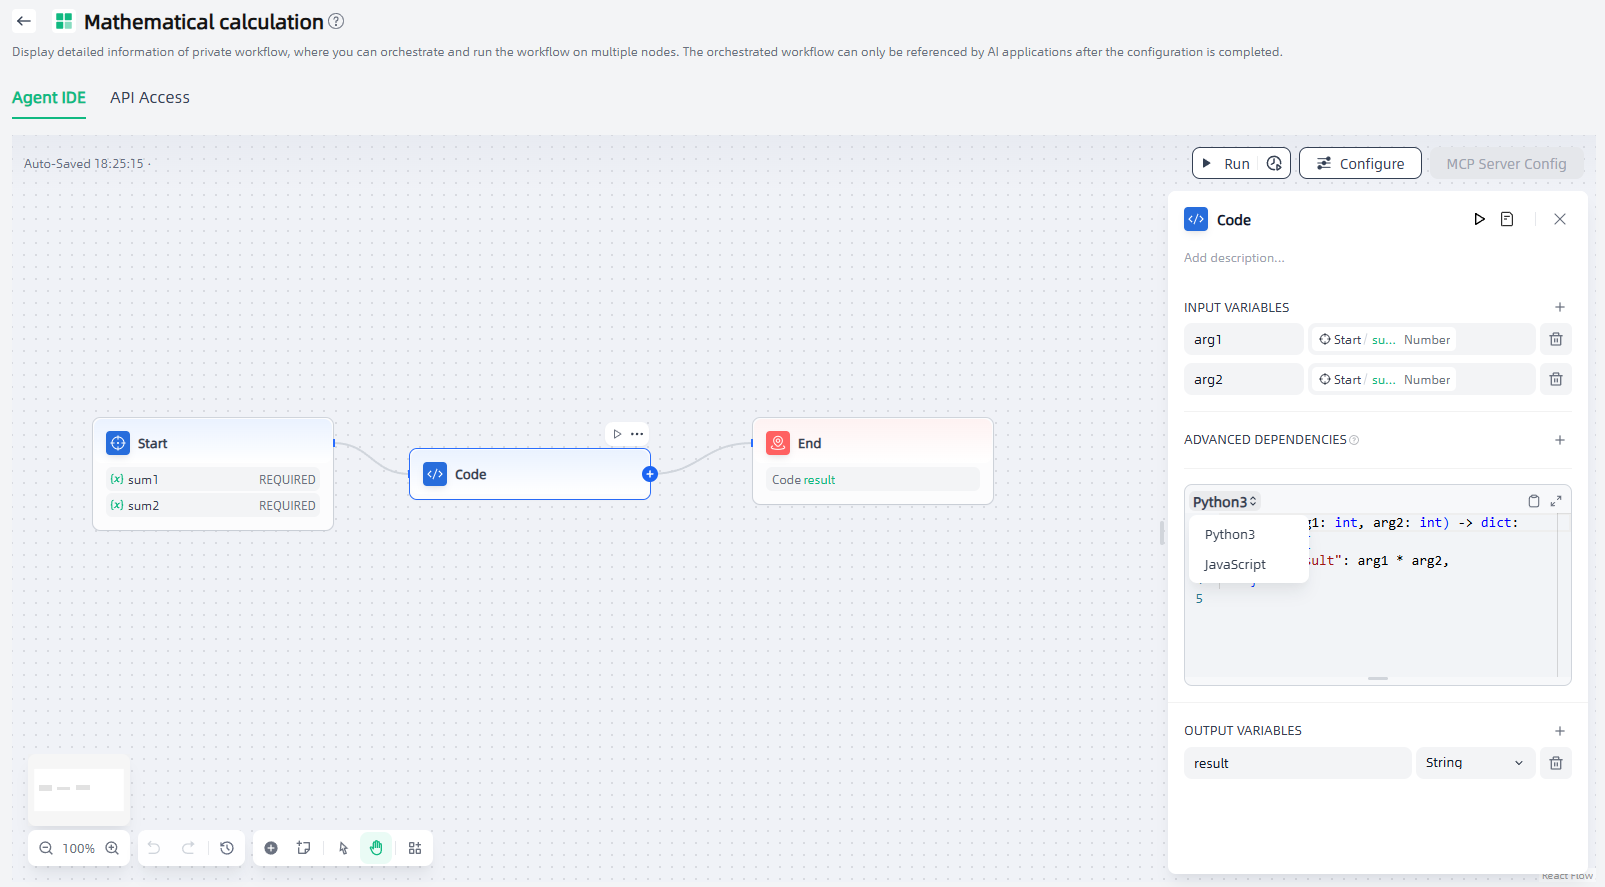Open the Python3 language selector
This screenshot has height=887, width=1605.
(x=1224, y=502)
